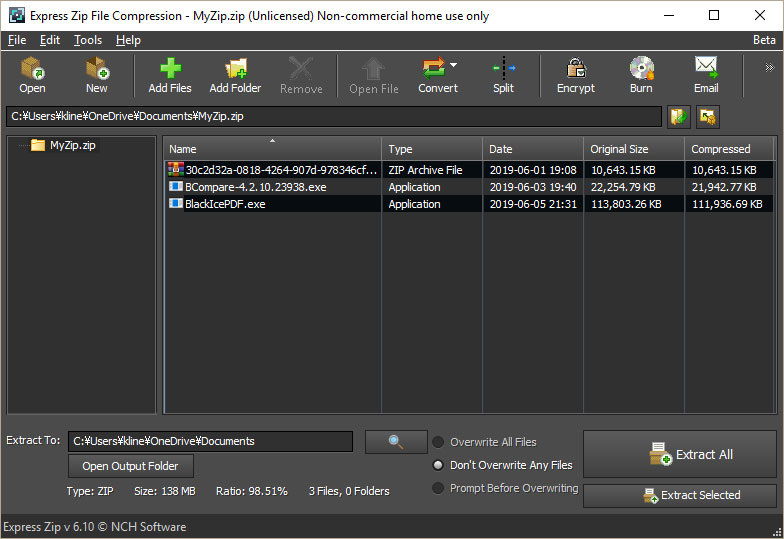784x539 pixels.
Task: Click the Open Output Folder button
Action: 130,466
